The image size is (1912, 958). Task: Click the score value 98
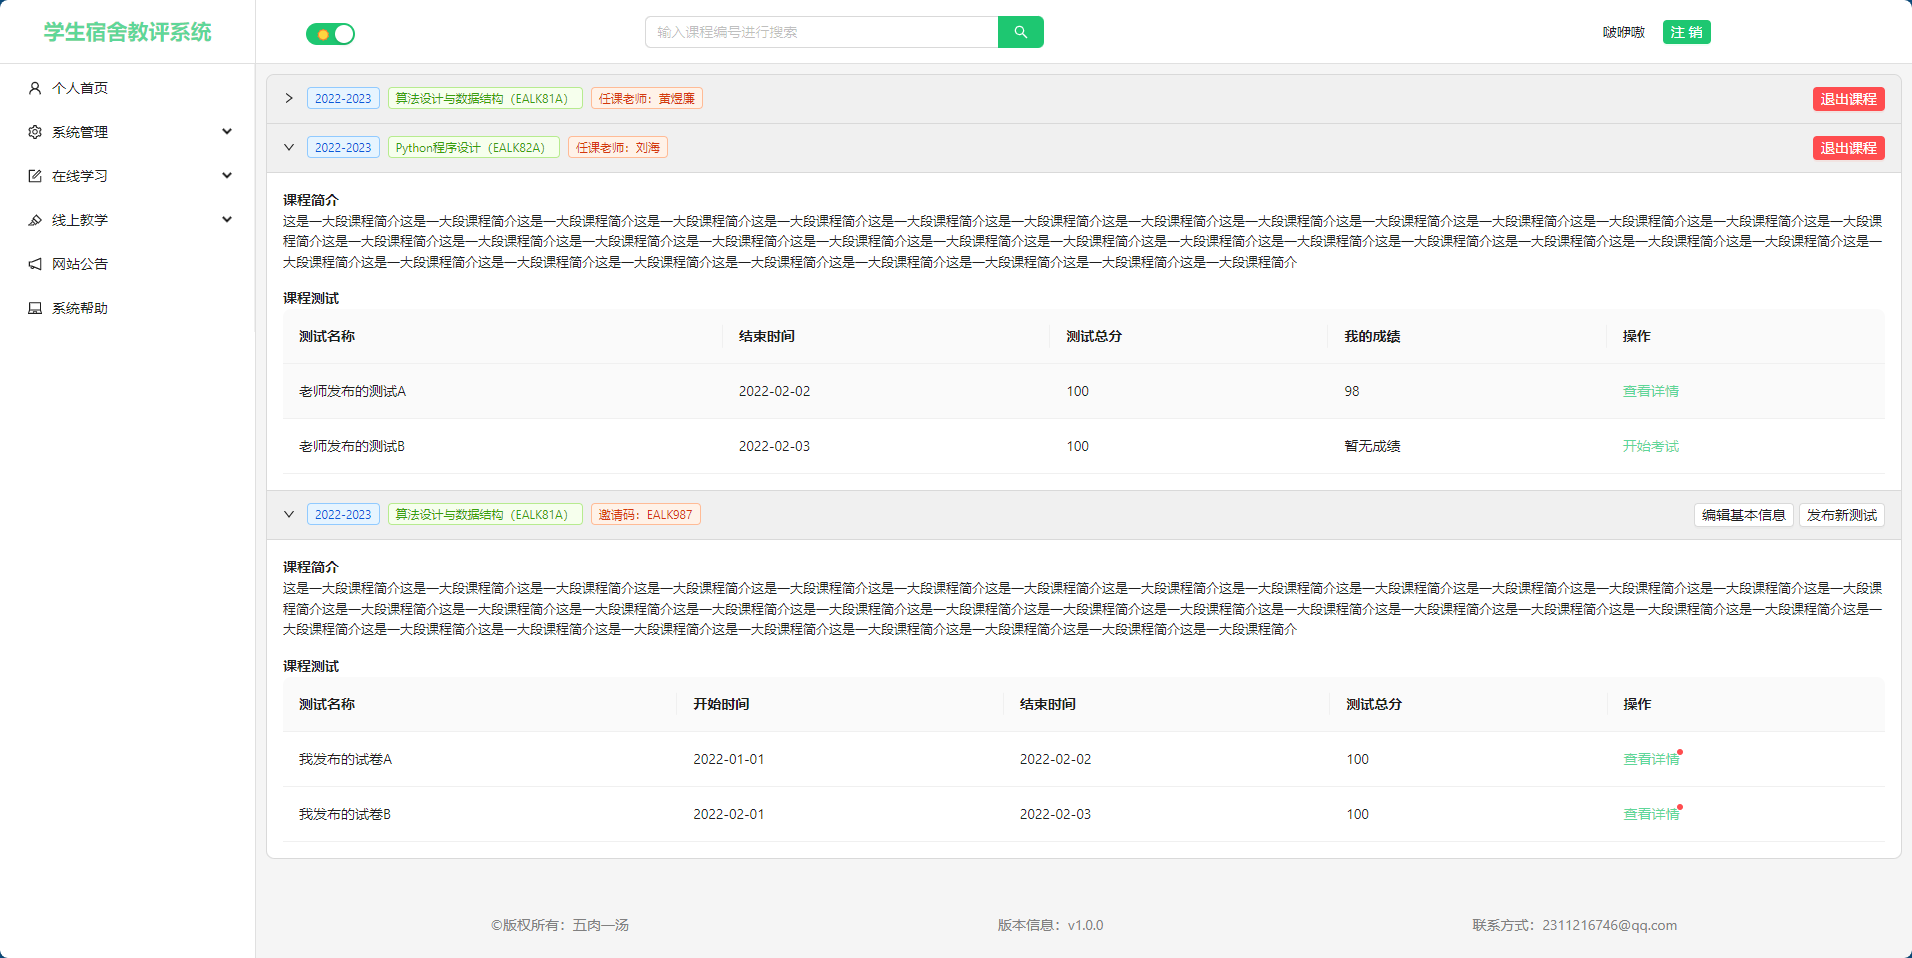tap(1352, 391)
